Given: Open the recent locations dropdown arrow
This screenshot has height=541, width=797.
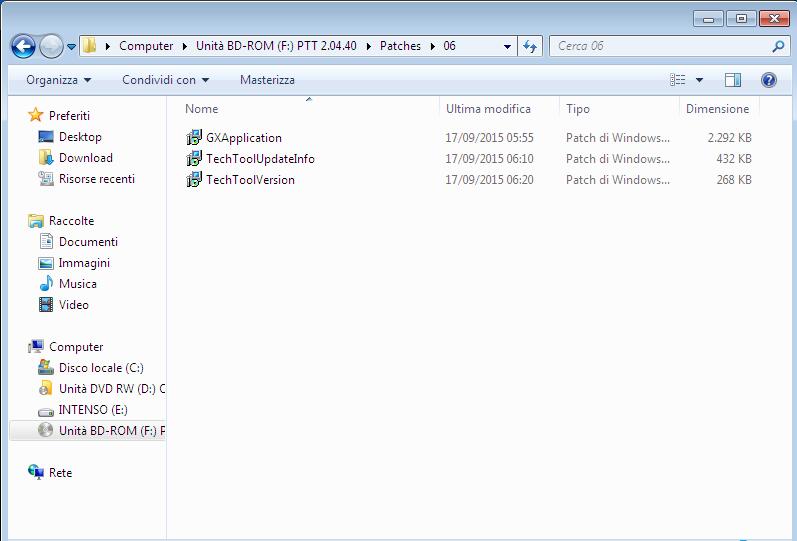Looking at the screenshot, I should pyautogui.click(x=72, y=46).
